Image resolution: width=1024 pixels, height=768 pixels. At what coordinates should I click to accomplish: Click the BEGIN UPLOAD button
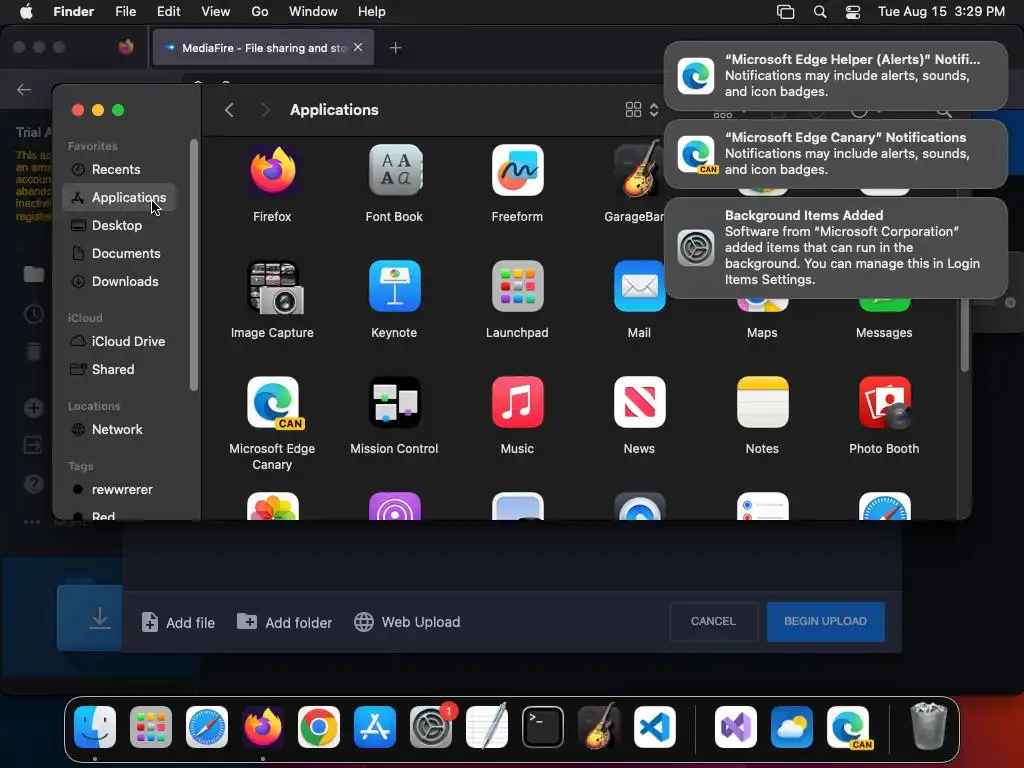(x=825, y=622)
